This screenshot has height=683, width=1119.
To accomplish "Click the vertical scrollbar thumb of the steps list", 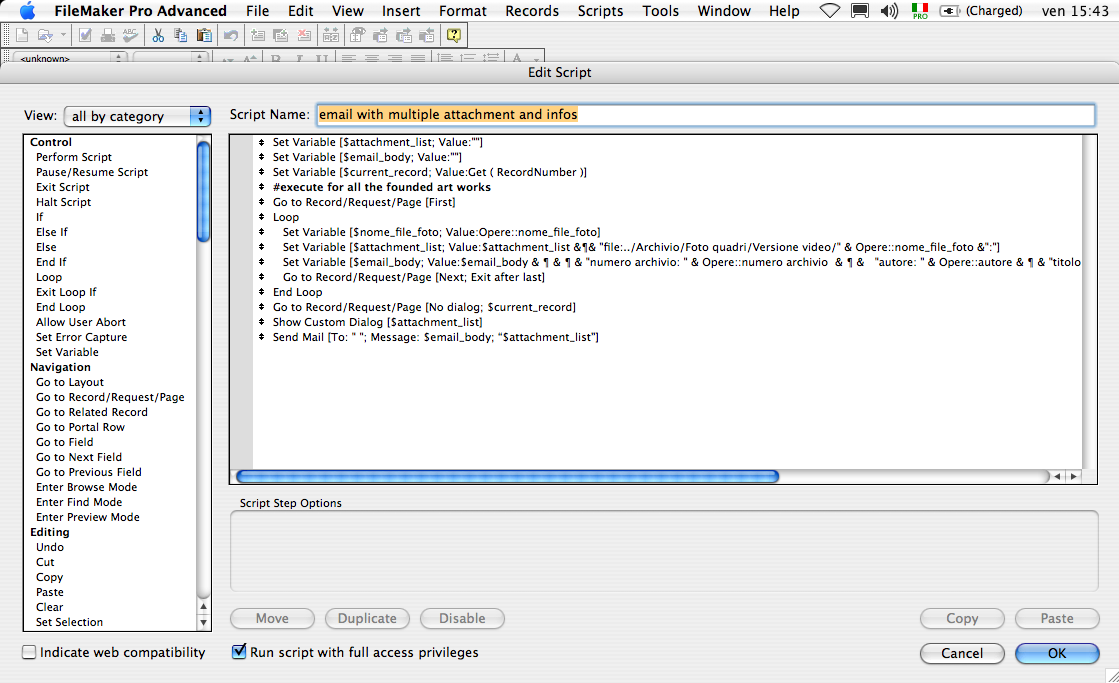I will point(203,191).
